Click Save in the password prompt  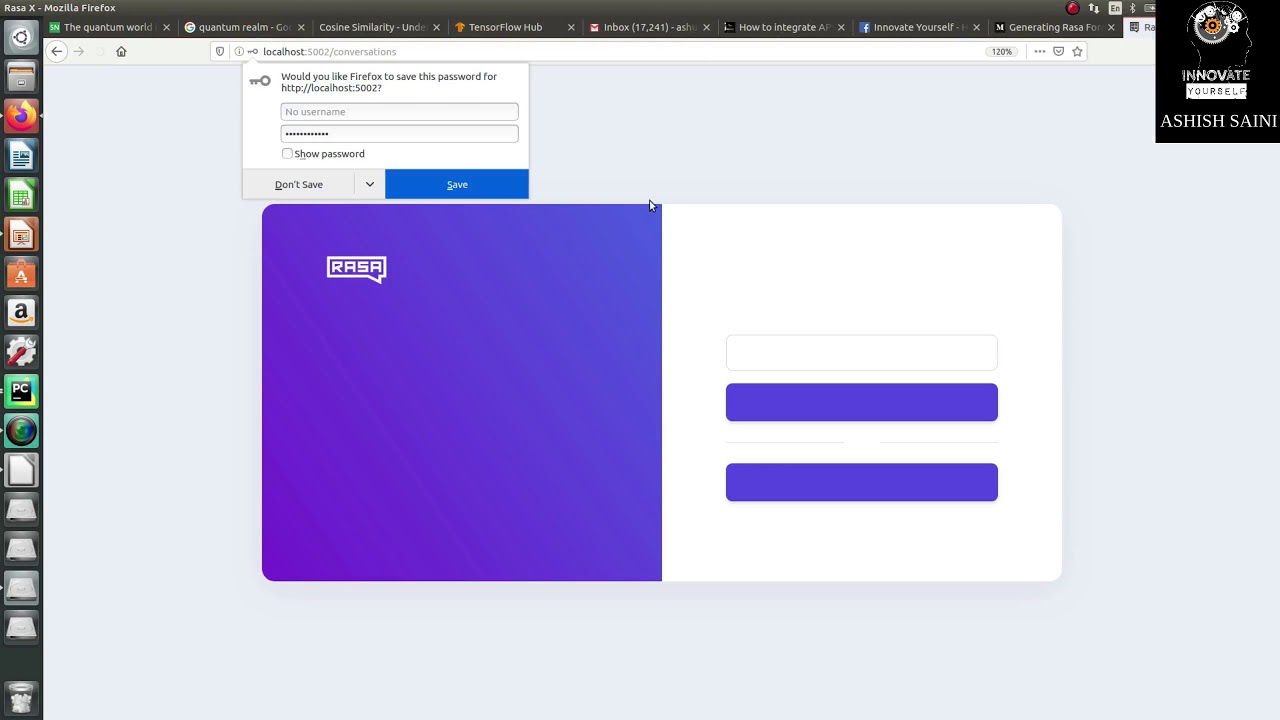pos(457,184)
